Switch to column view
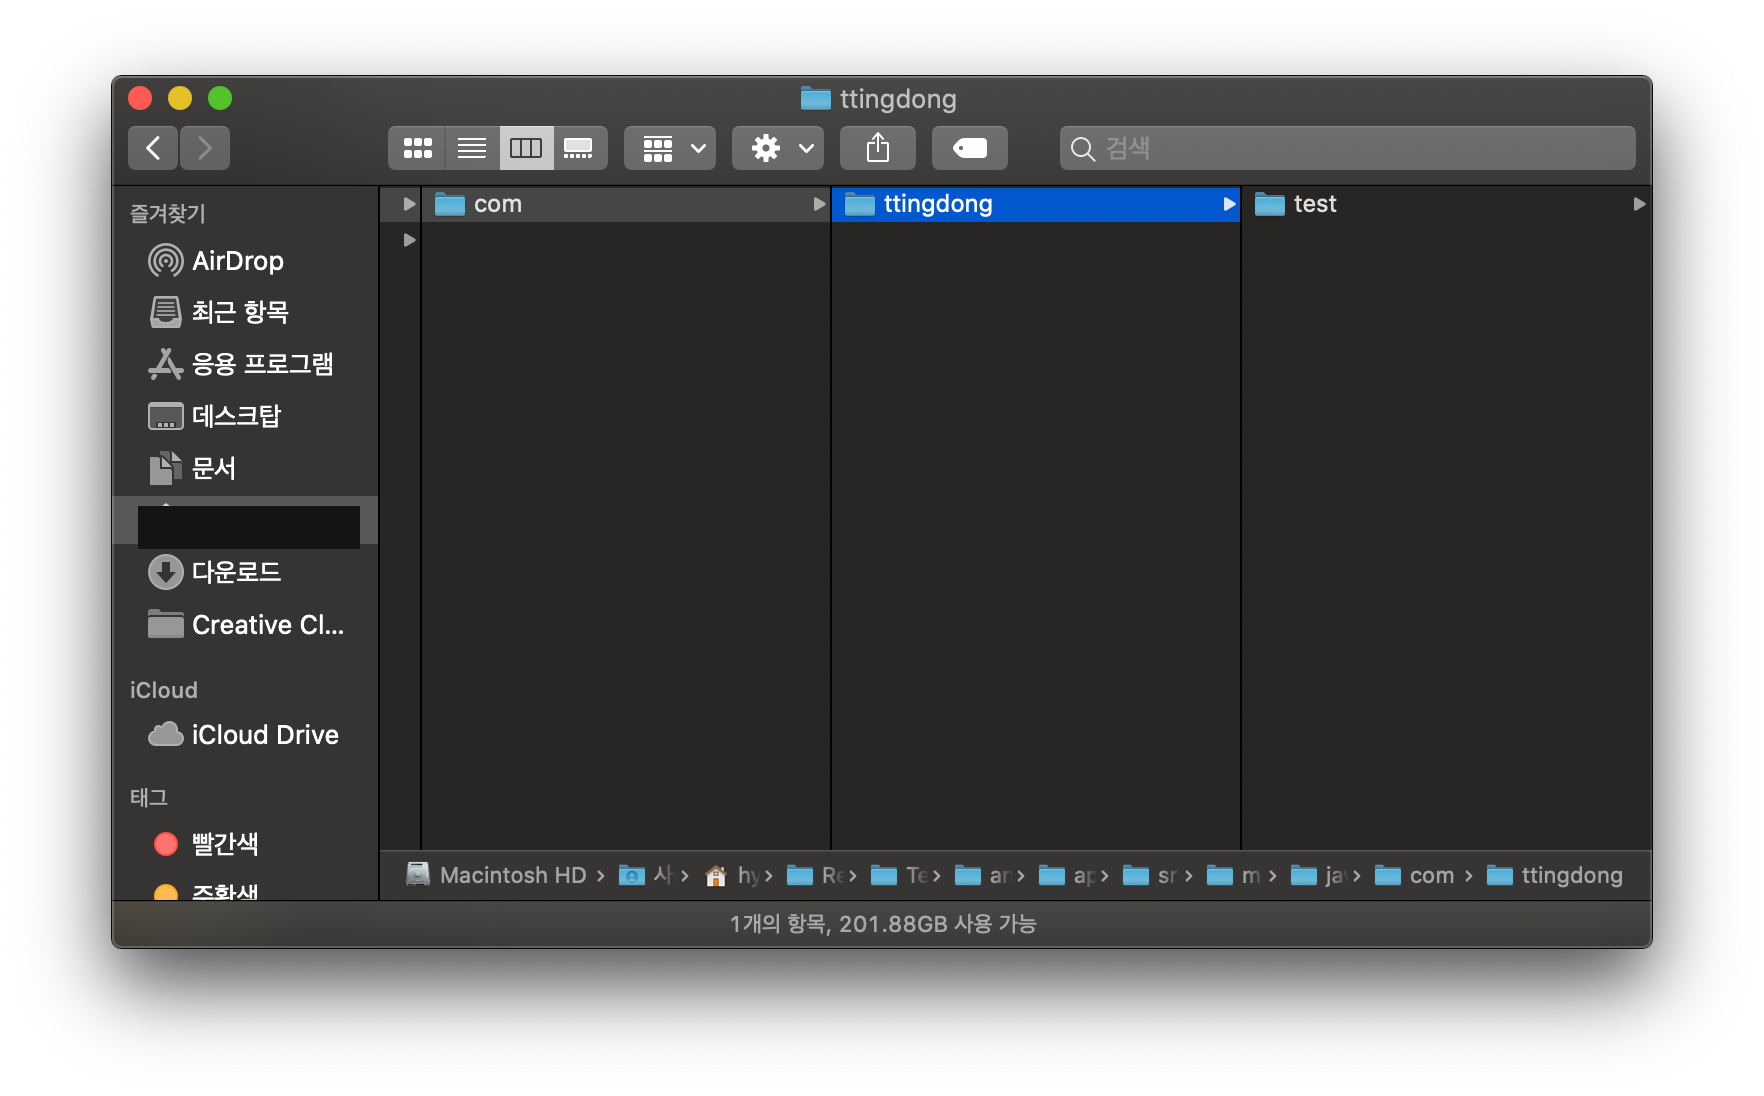Image resolution: width=1764 pixels, height=1096 pixels. [x=526, y=148]
